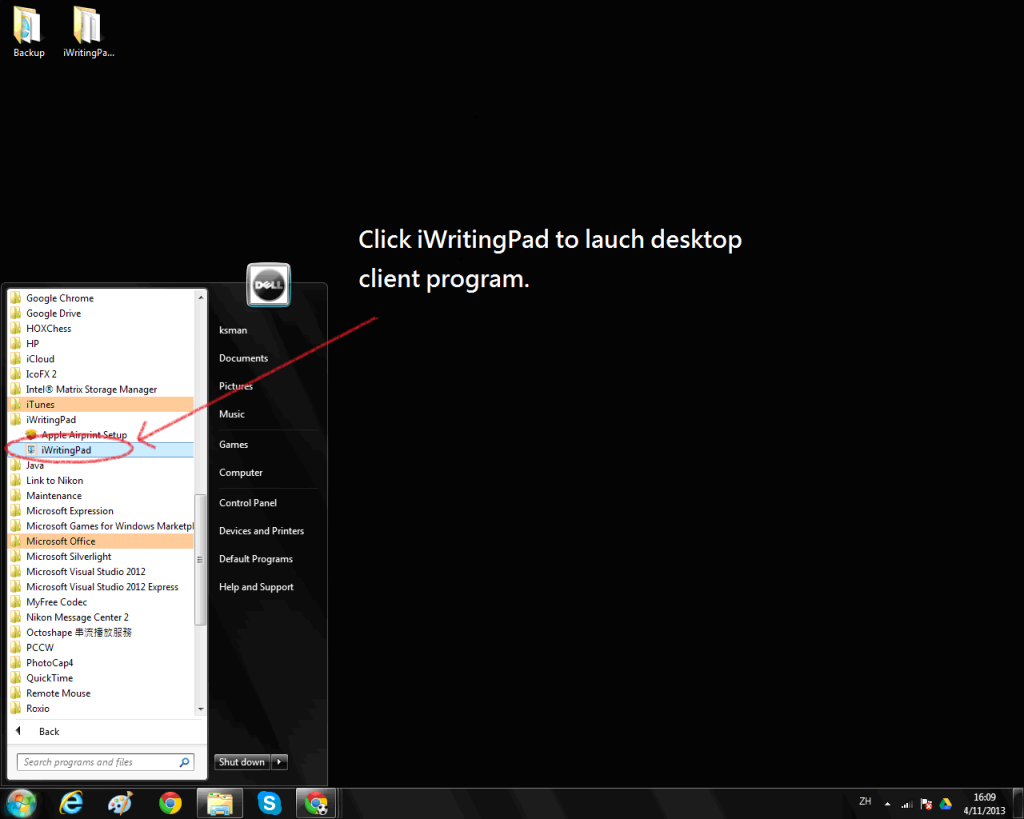This screenshot has height=819, width=1024.
Task: Expand Link to Nikon folder
Action: point(101,481)
